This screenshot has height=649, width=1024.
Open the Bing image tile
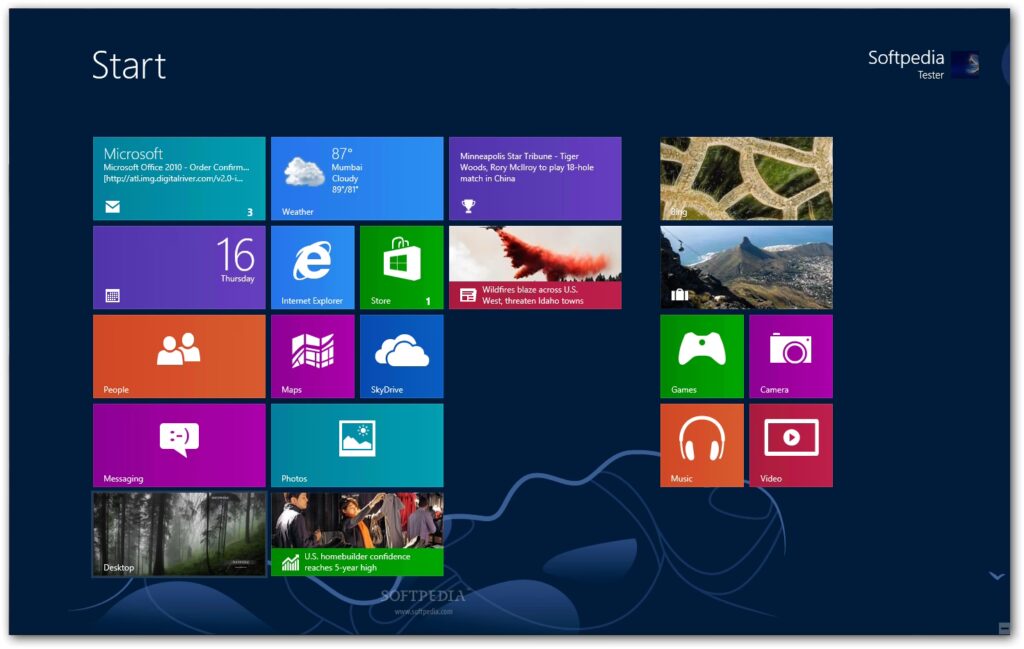tap(746, 178)
